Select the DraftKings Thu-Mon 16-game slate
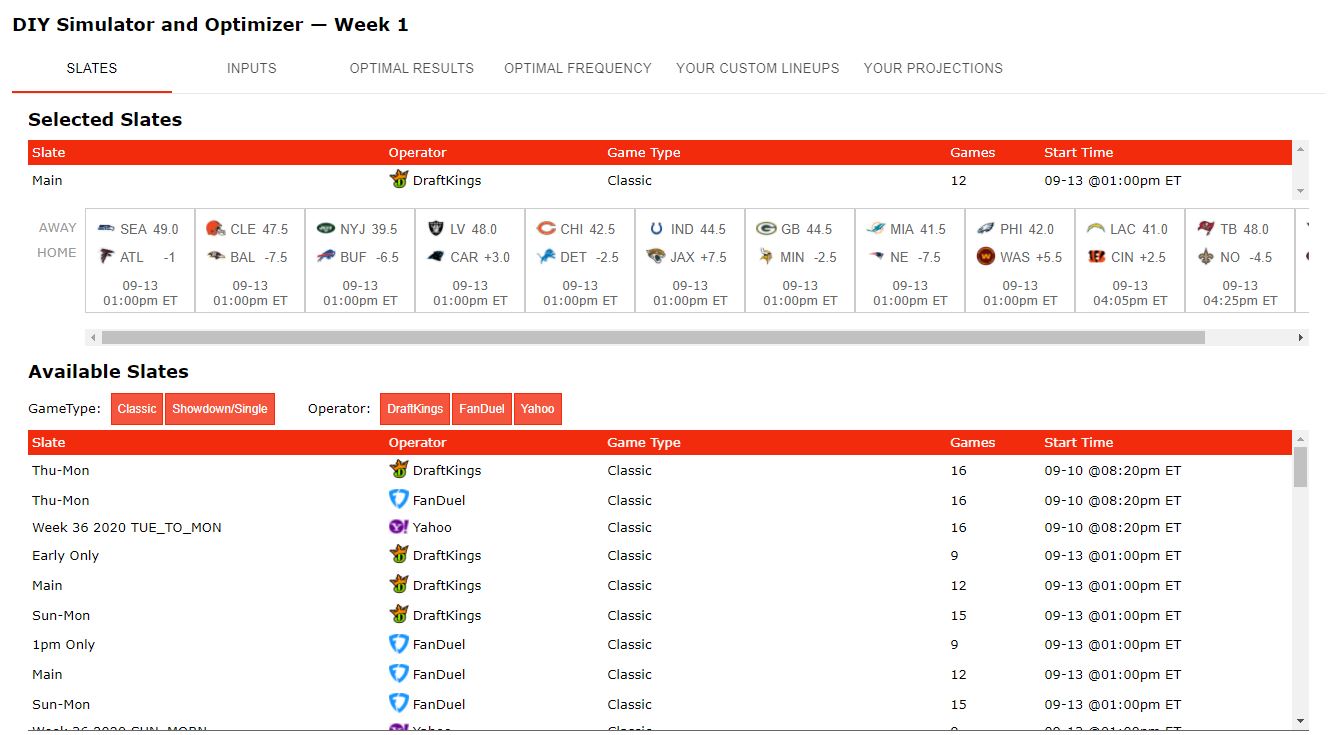This screenshot has width=1331, height=735. point(660,470)
